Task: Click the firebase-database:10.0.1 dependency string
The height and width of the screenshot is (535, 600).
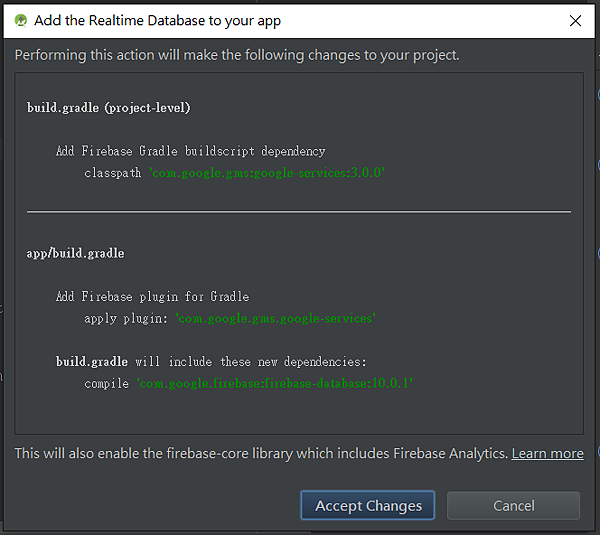Action: click(275, 383)
